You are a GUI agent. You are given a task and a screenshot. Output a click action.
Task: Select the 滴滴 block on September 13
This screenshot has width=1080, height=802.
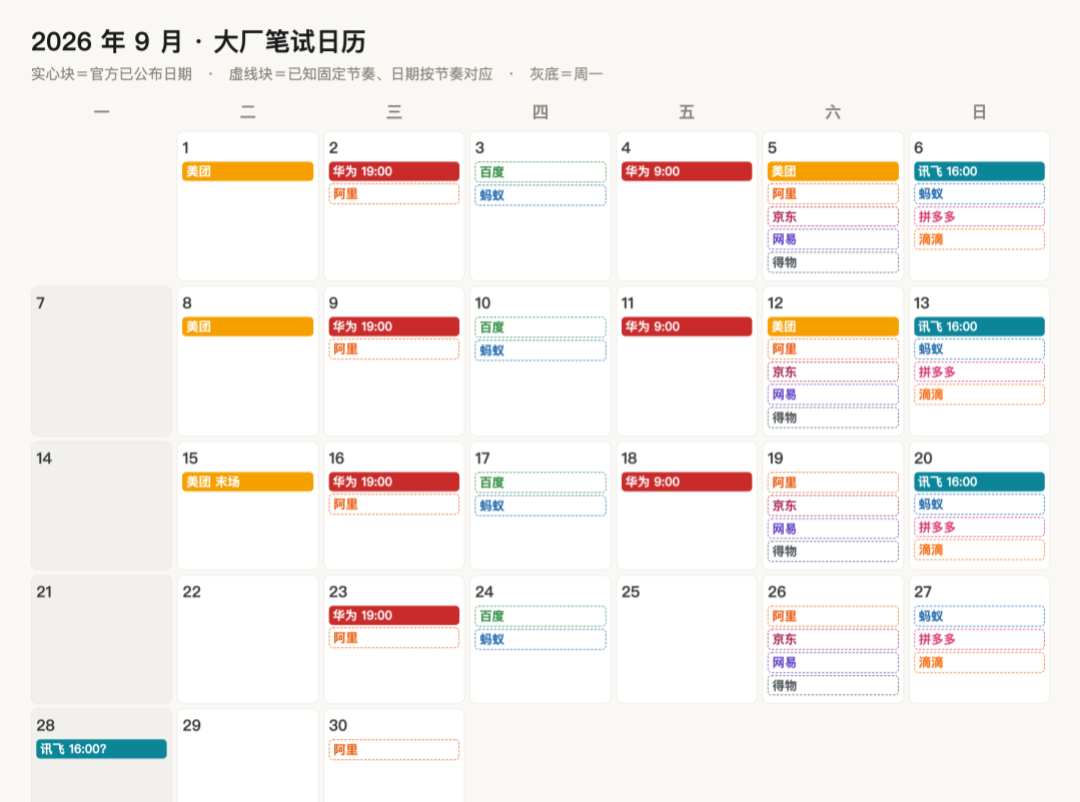tap(979, 394)
